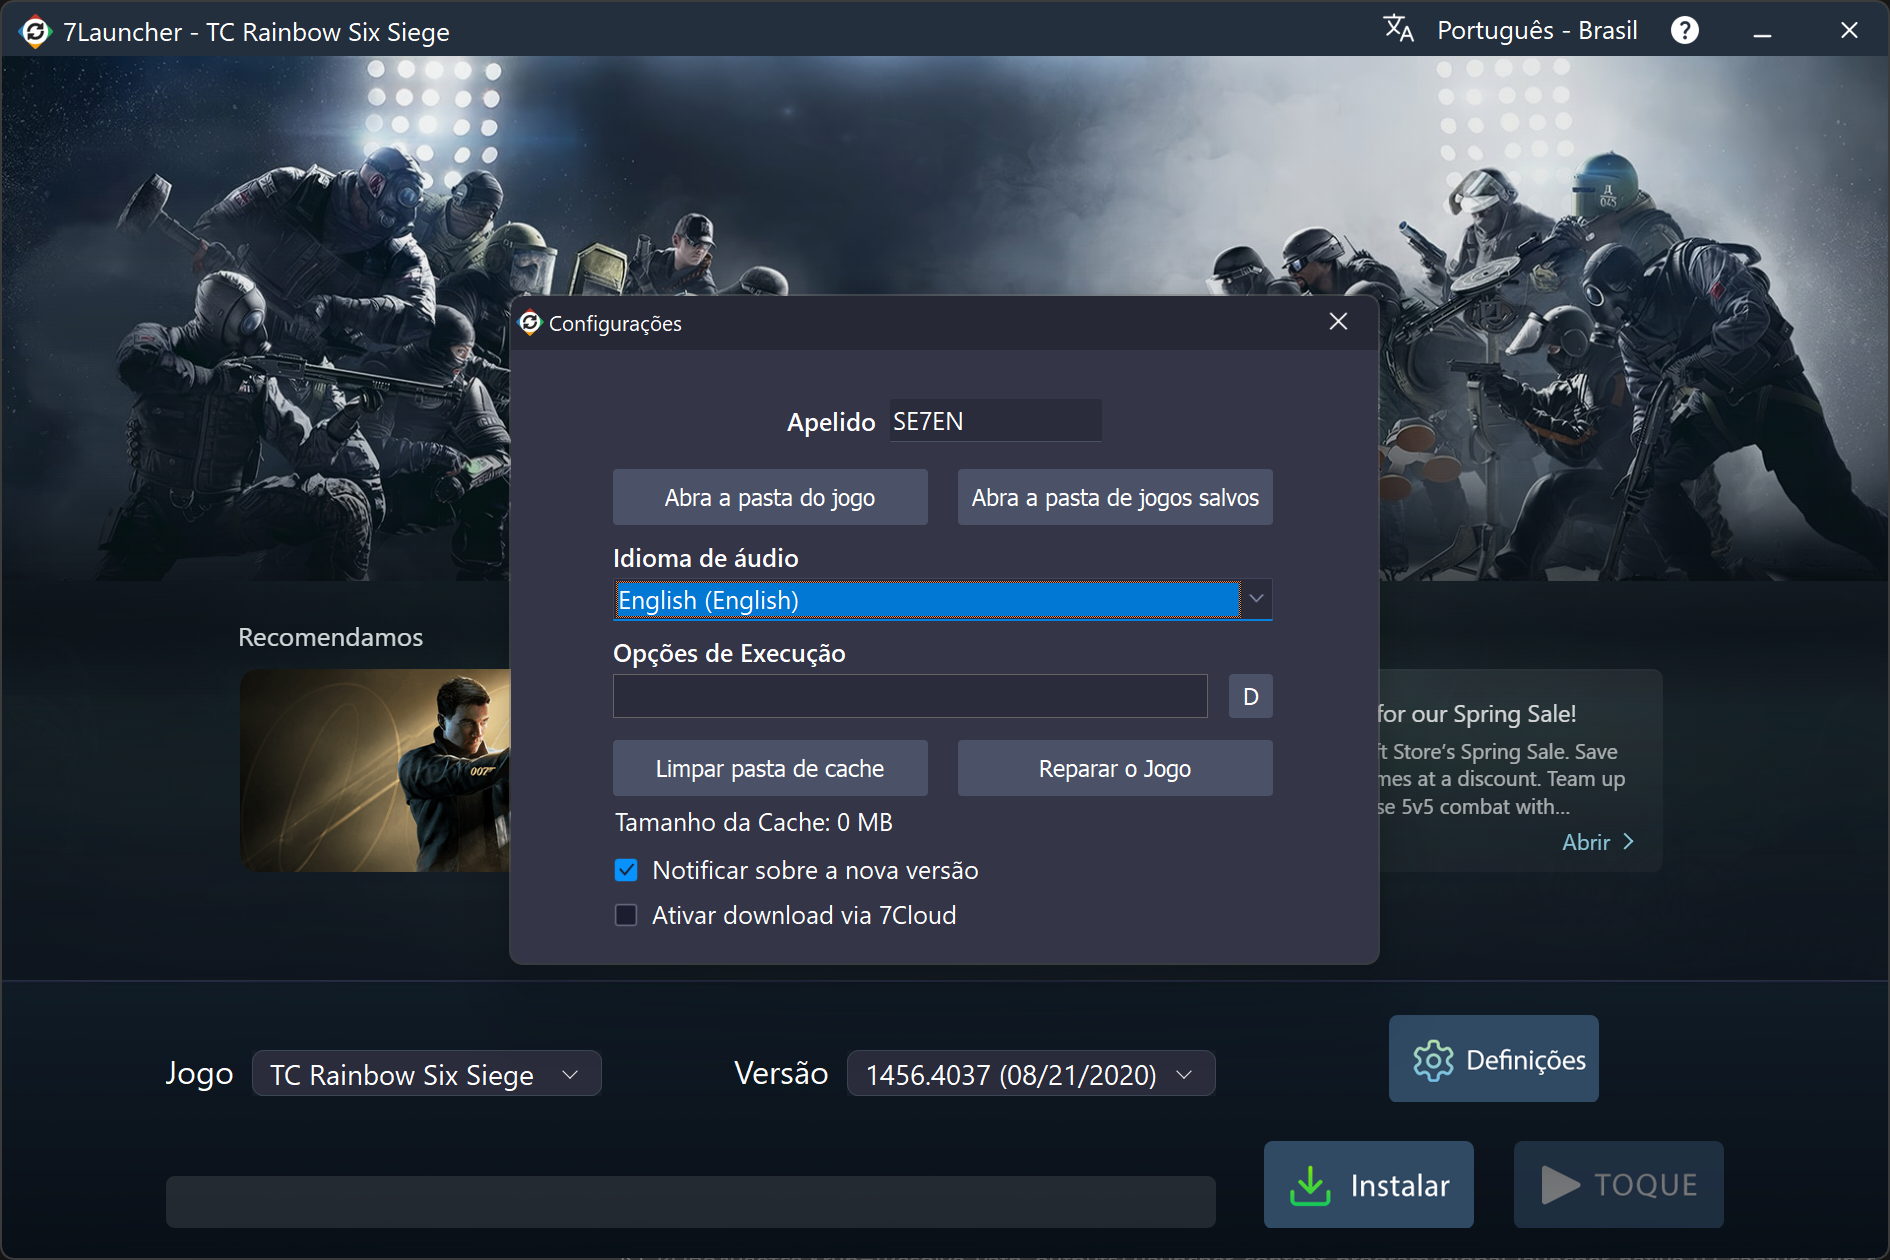The width and height of the screenshot is (1890, 1260).
Task: Open Definições settings button
Action: 1494,1059
